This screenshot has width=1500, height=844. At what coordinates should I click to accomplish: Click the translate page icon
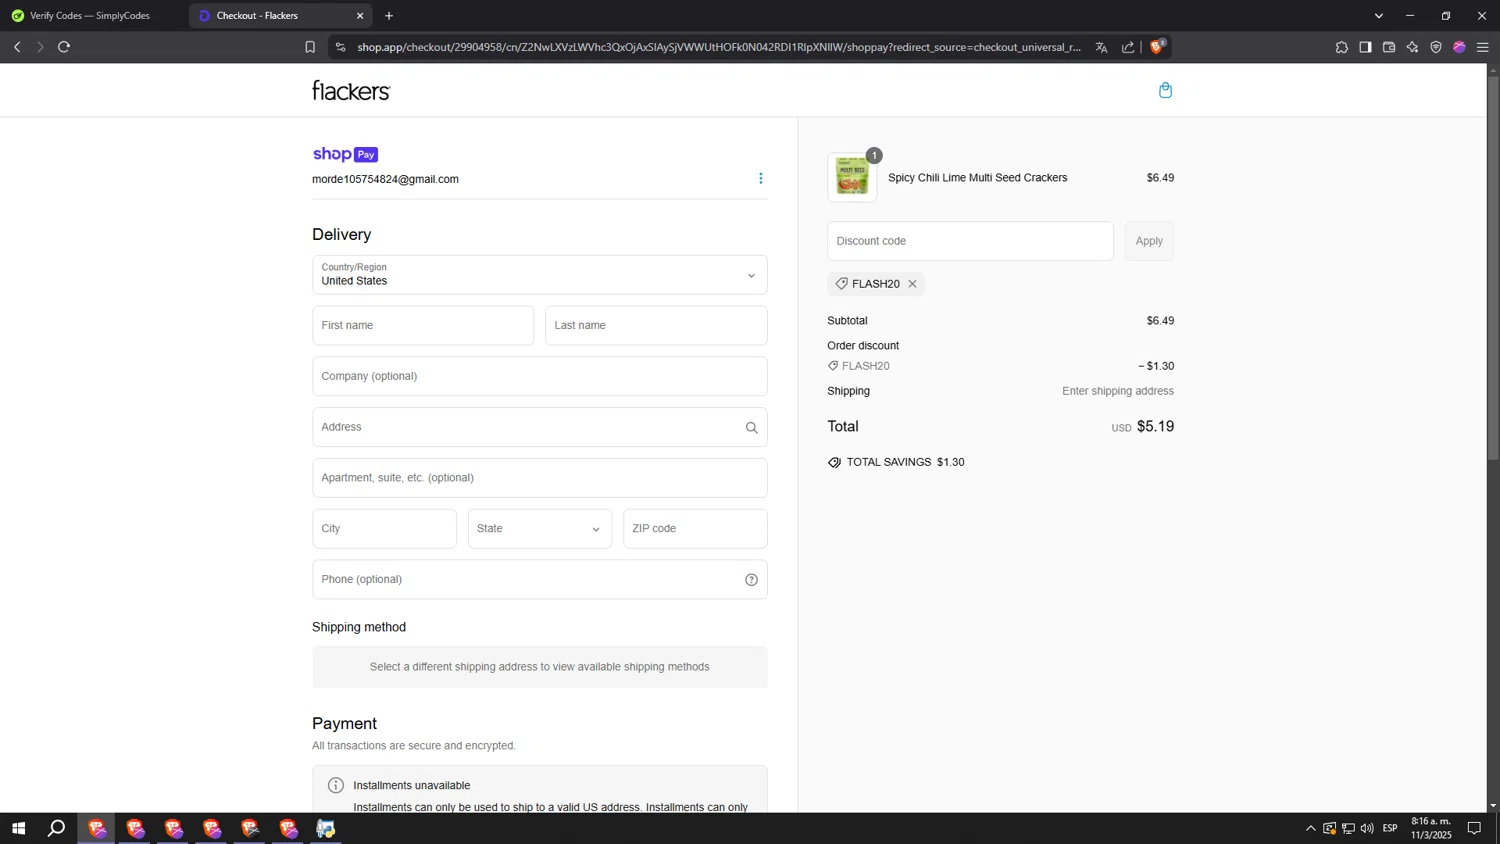tap(1101, 47)
